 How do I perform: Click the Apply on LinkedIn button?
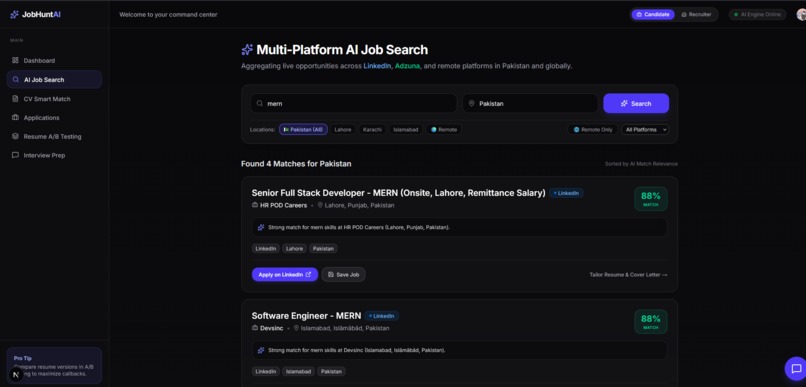(285, 274)
